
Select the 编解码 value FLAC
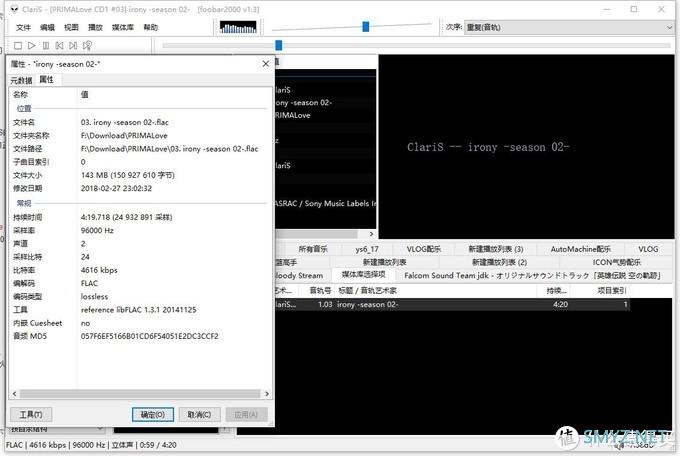click(89, 283)
